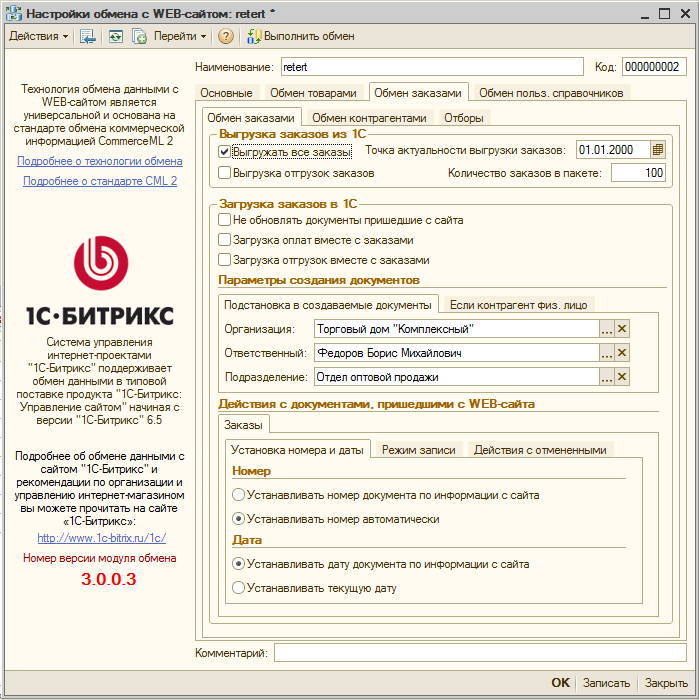
Task: Clear the Организация field with X
Action: click(x=622, y=329)
